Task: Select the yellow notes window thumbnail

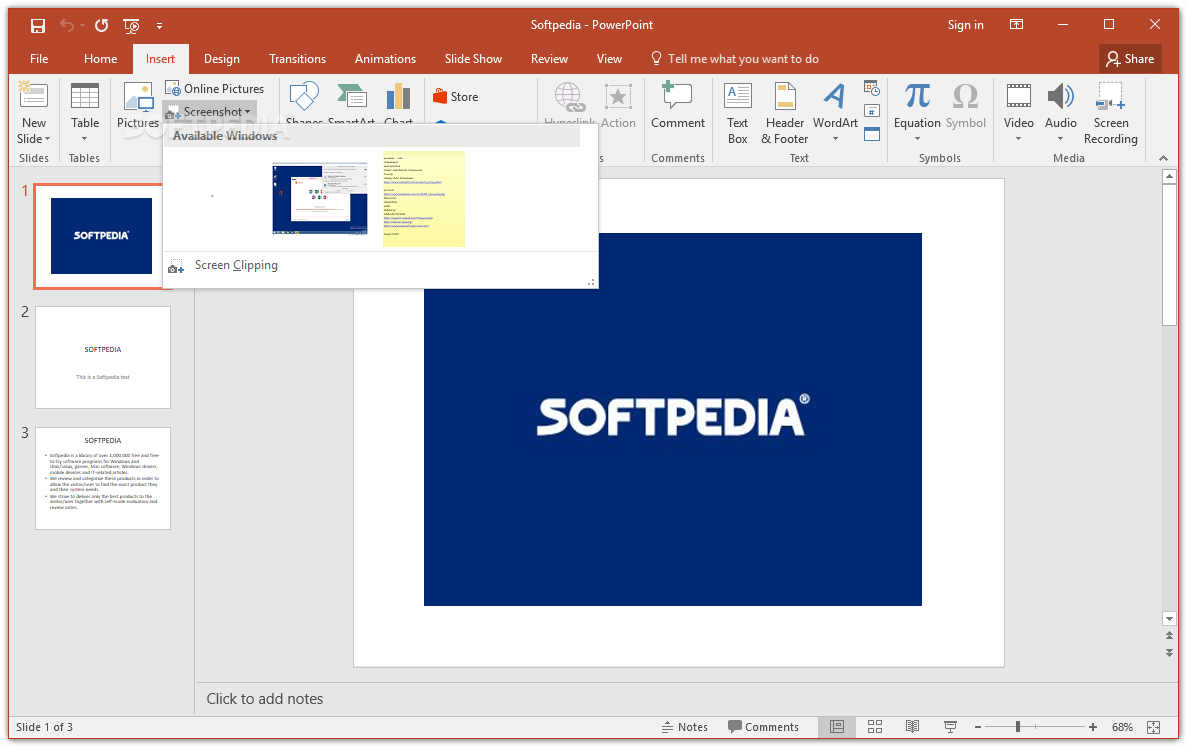Action: tap(423, 198)
